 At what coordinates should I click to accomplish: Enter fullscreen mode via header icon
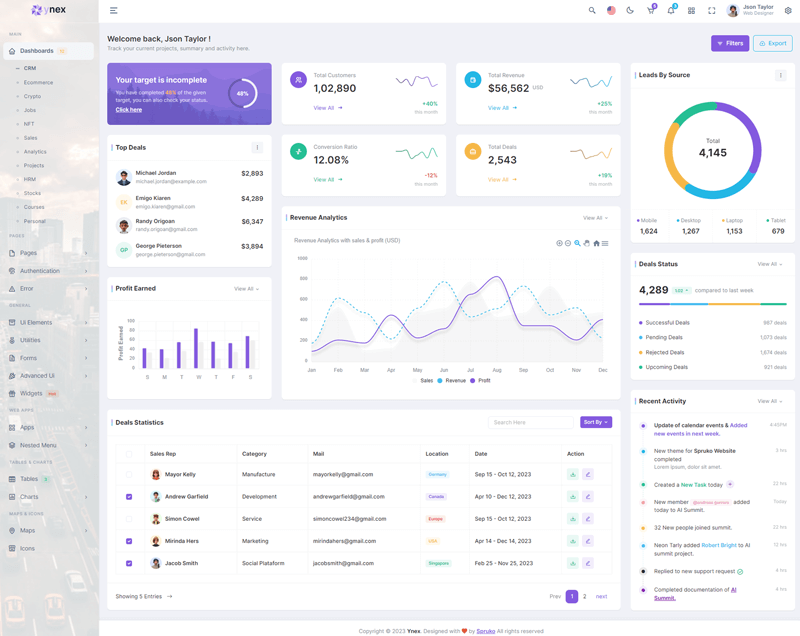[712, 10]
